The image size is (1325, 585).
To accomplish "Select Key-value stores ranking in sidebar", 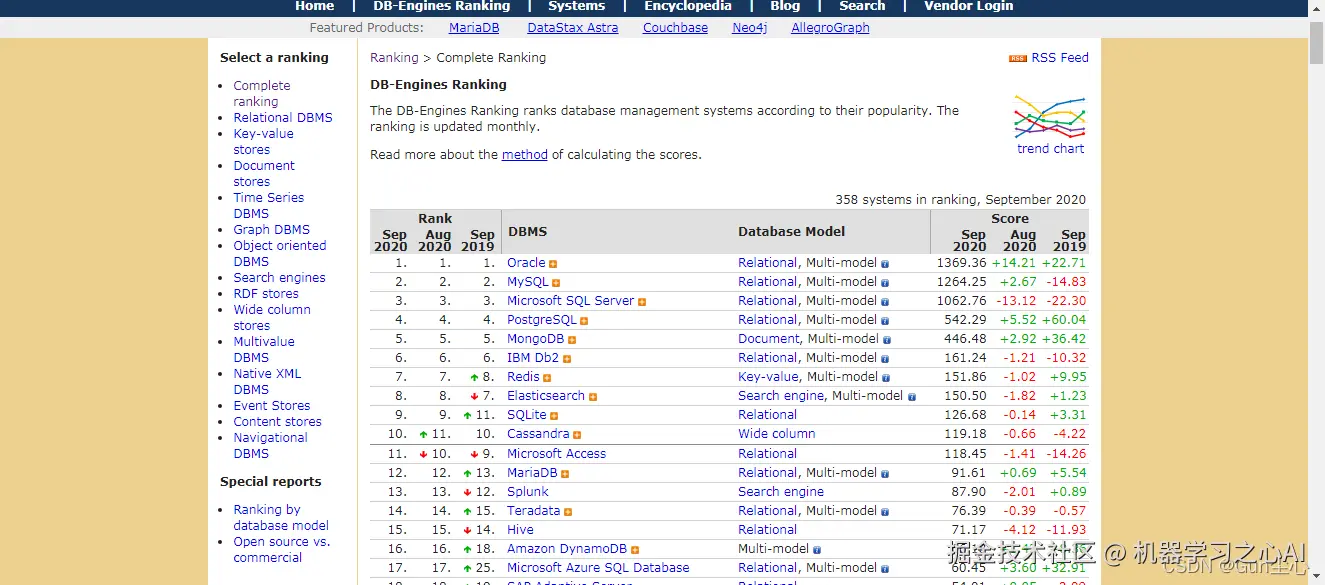I will point(264,142).
